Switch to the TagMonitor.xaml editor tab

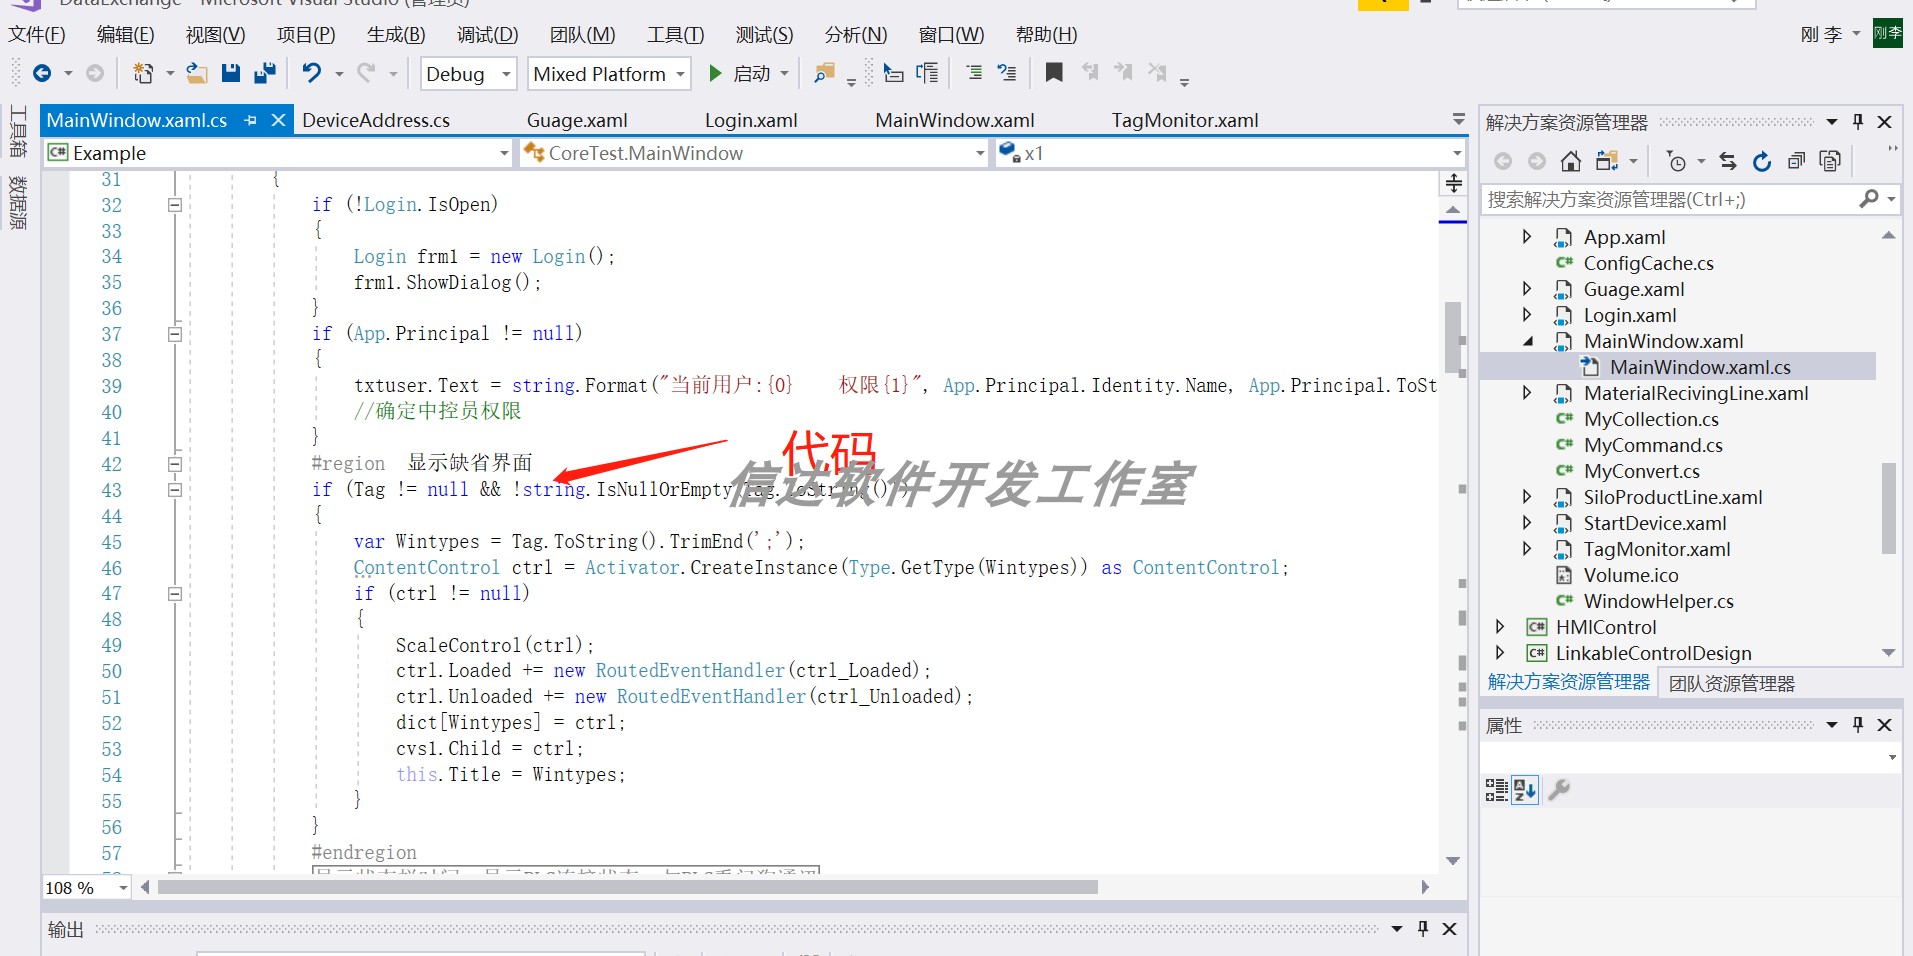pos(1185,120)
